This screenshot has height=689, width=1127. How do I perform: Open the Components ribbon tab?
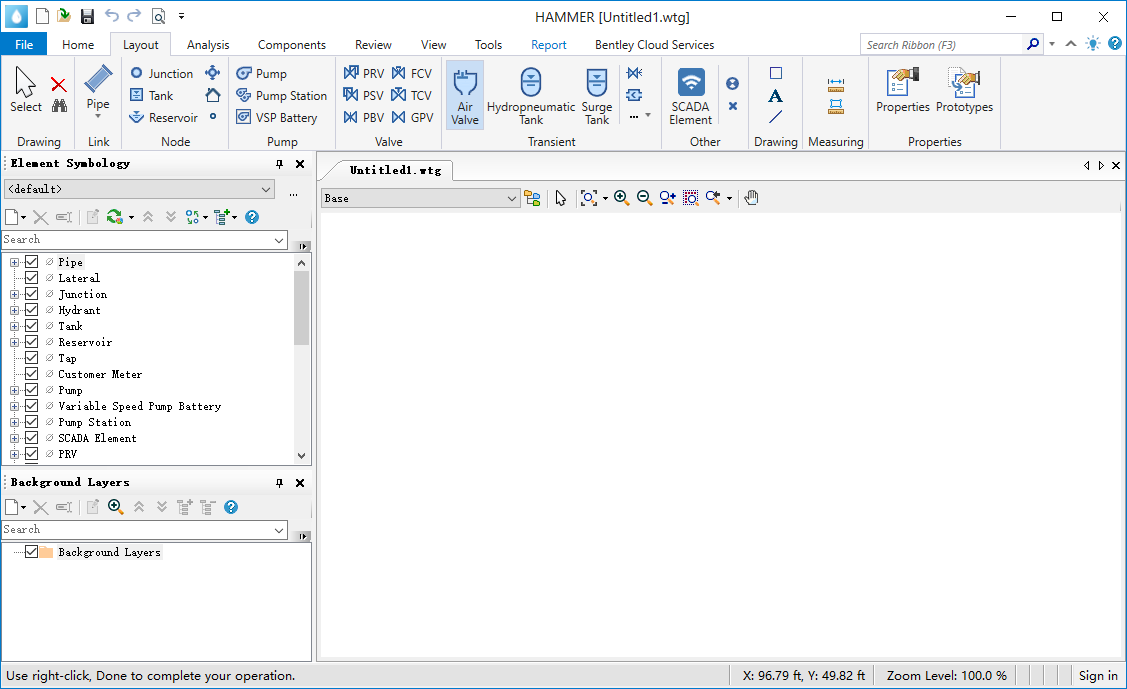[292, 45]
